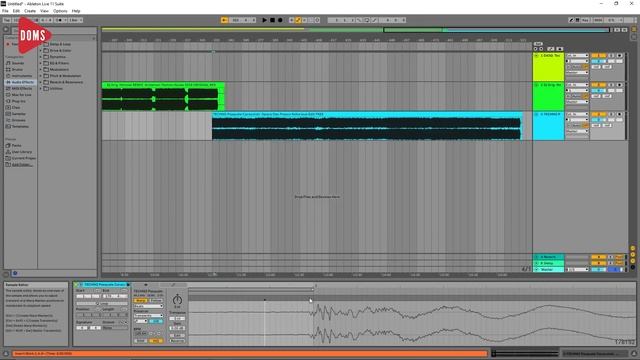Image resolution: width=640 pixels, height=360 pixels.
Task: Open Key Map mode
Action: pos(586,20)
